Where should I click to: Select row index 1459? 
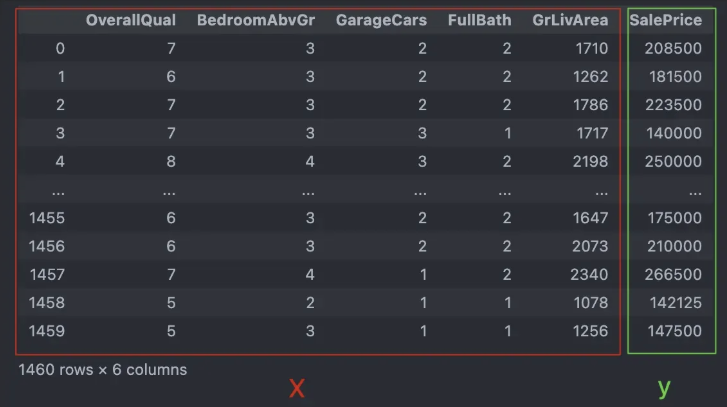[47, 331]
